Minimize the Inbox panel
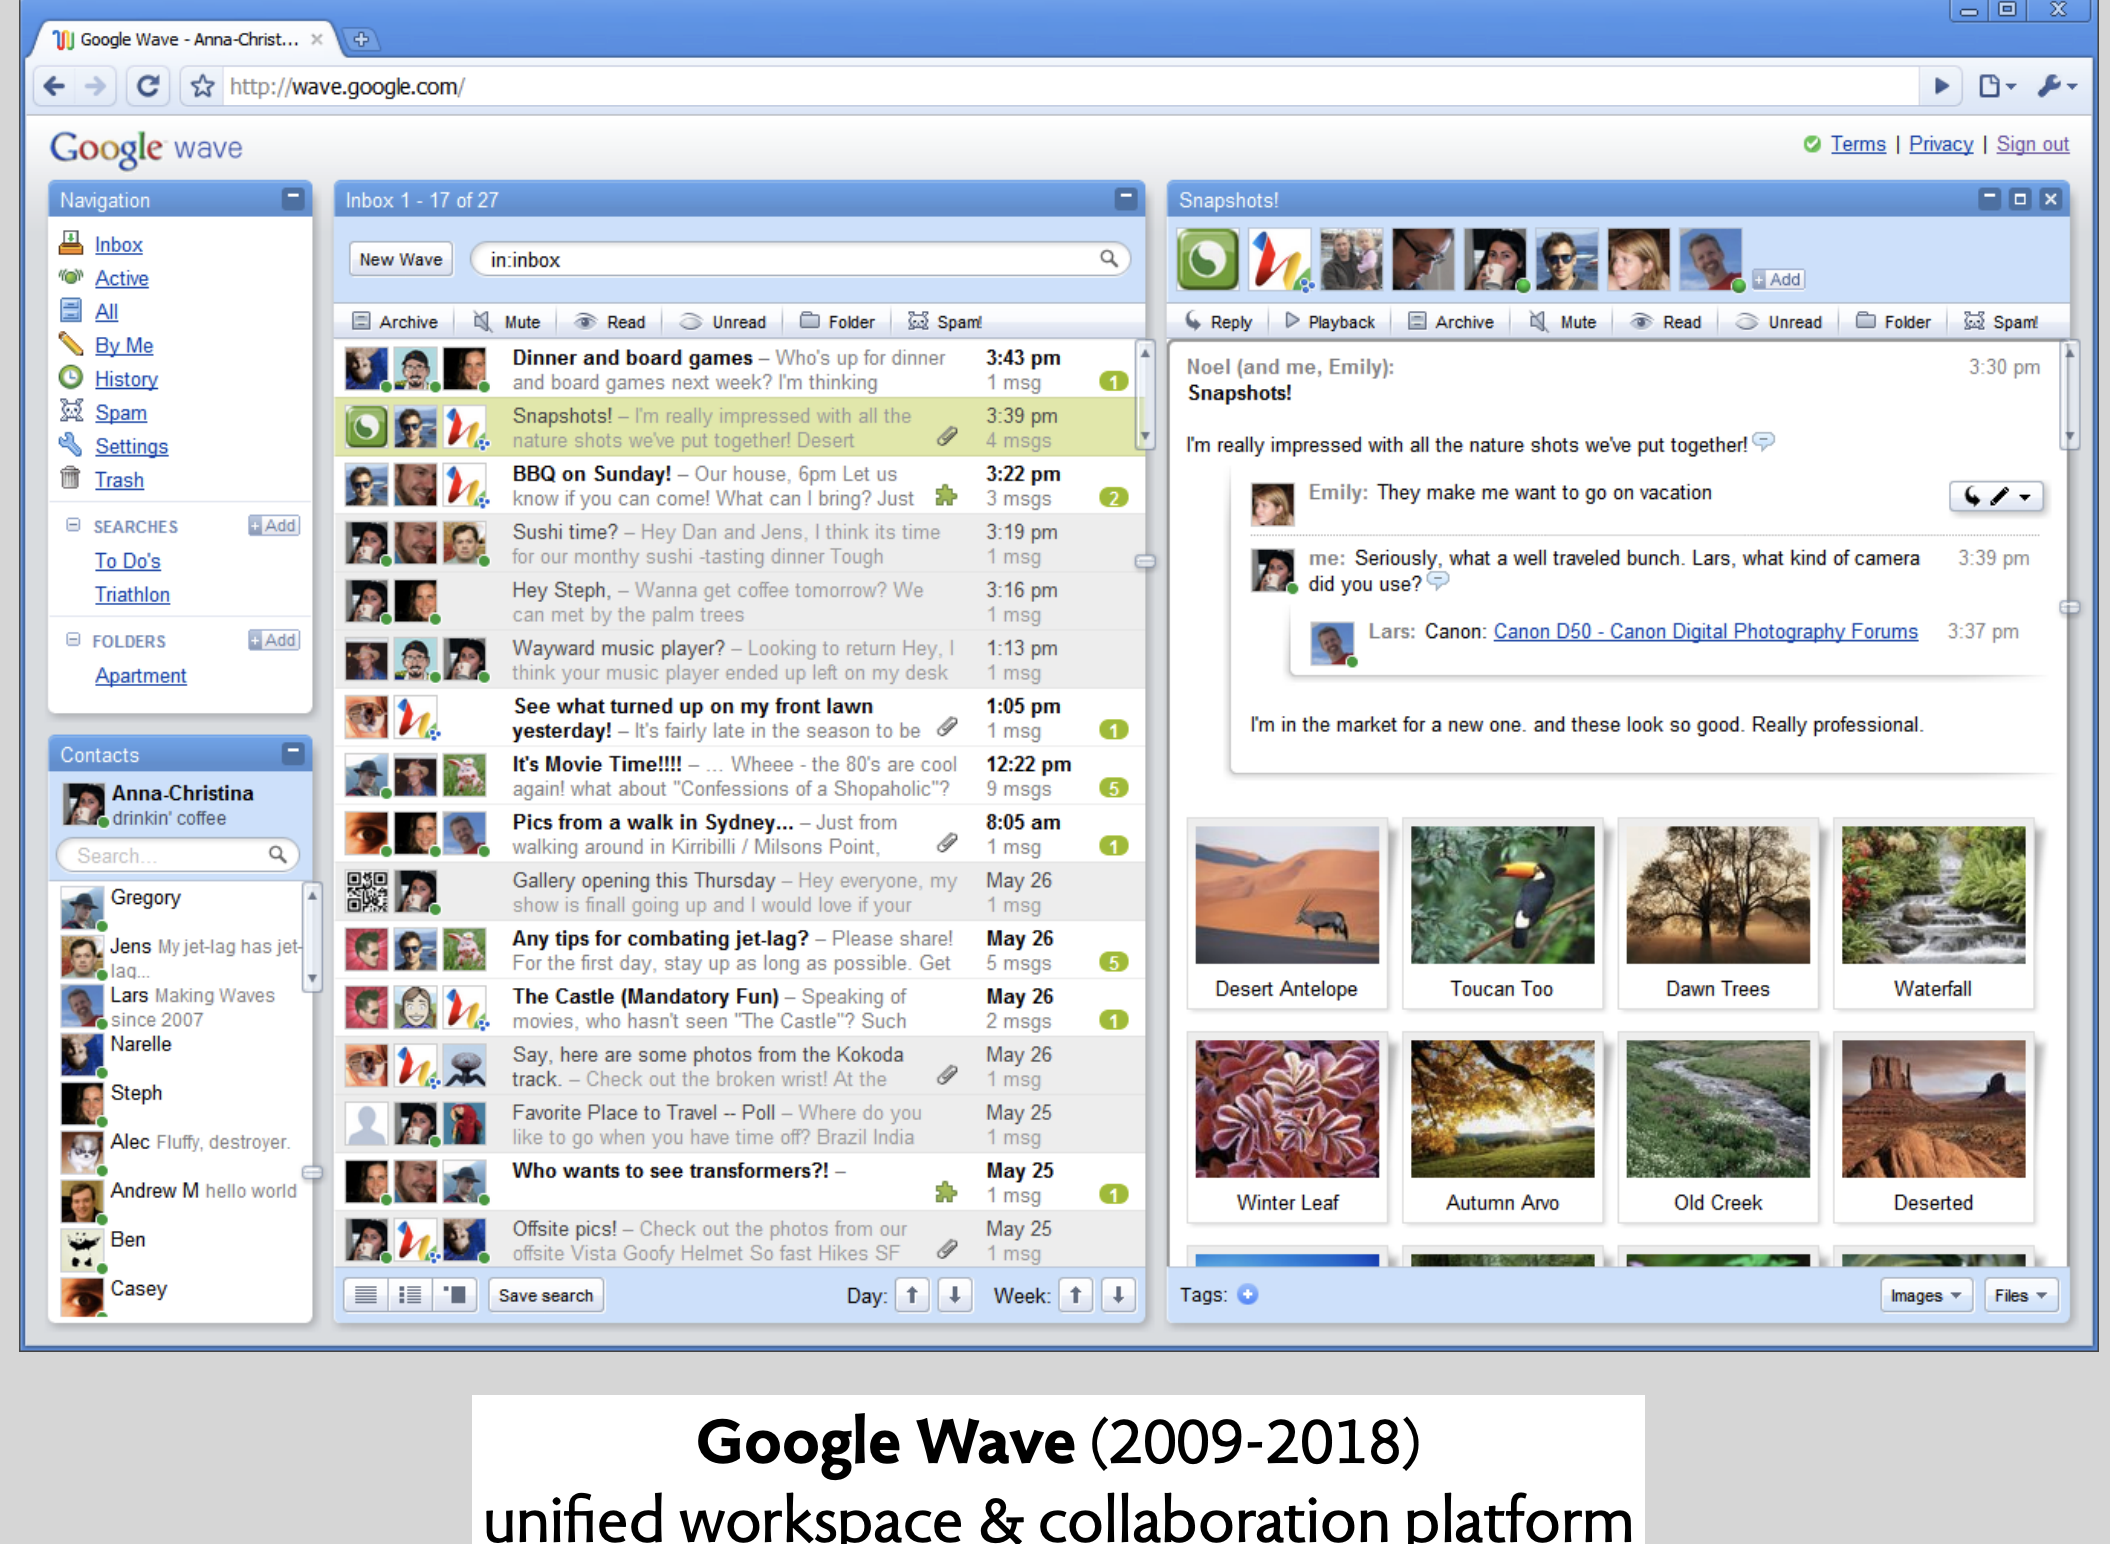2110x1544 pixels. click(x=1125, y=198)
